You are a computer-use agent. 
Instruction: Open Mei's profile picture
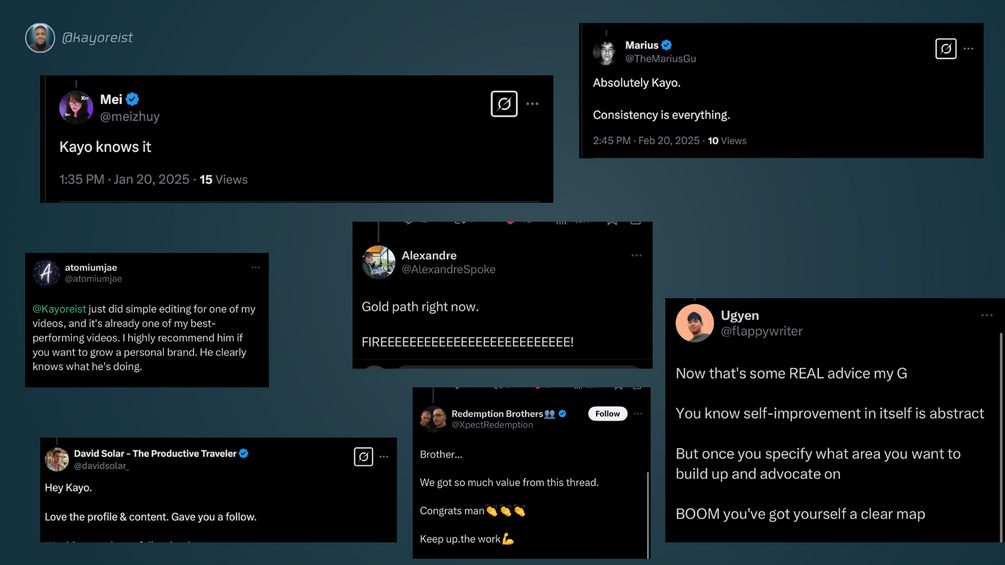coord(76,107)
